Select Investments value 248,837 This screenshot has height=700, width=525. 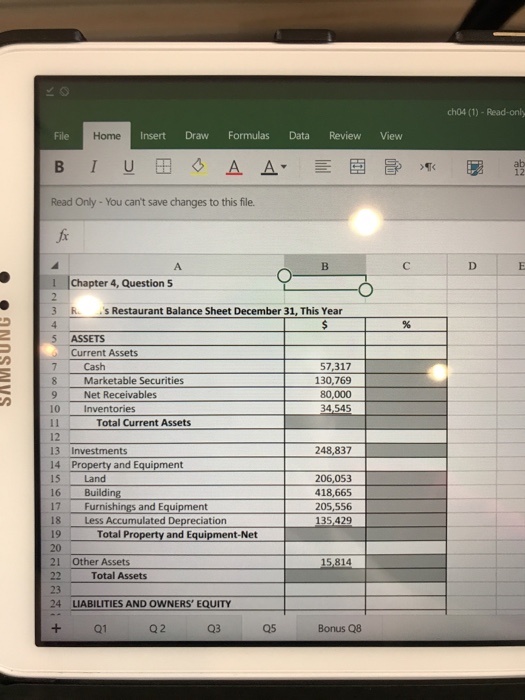click(x=325, y=450)
